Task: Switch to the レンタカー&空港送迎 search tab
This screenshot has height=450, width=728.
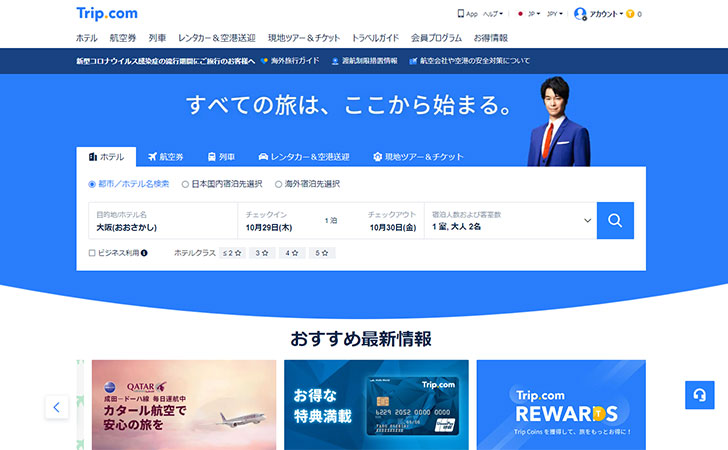Action: (x=304, y=157)
